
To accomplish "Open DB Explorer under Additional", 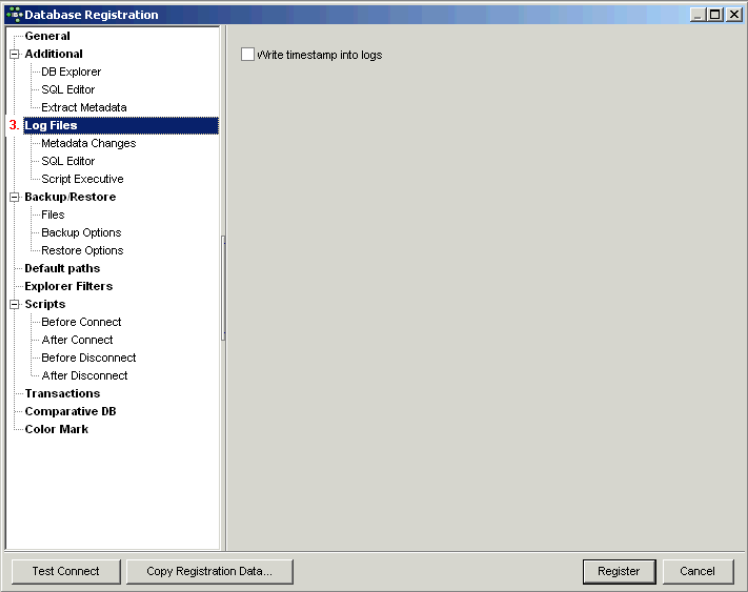I will coord(71,72).
